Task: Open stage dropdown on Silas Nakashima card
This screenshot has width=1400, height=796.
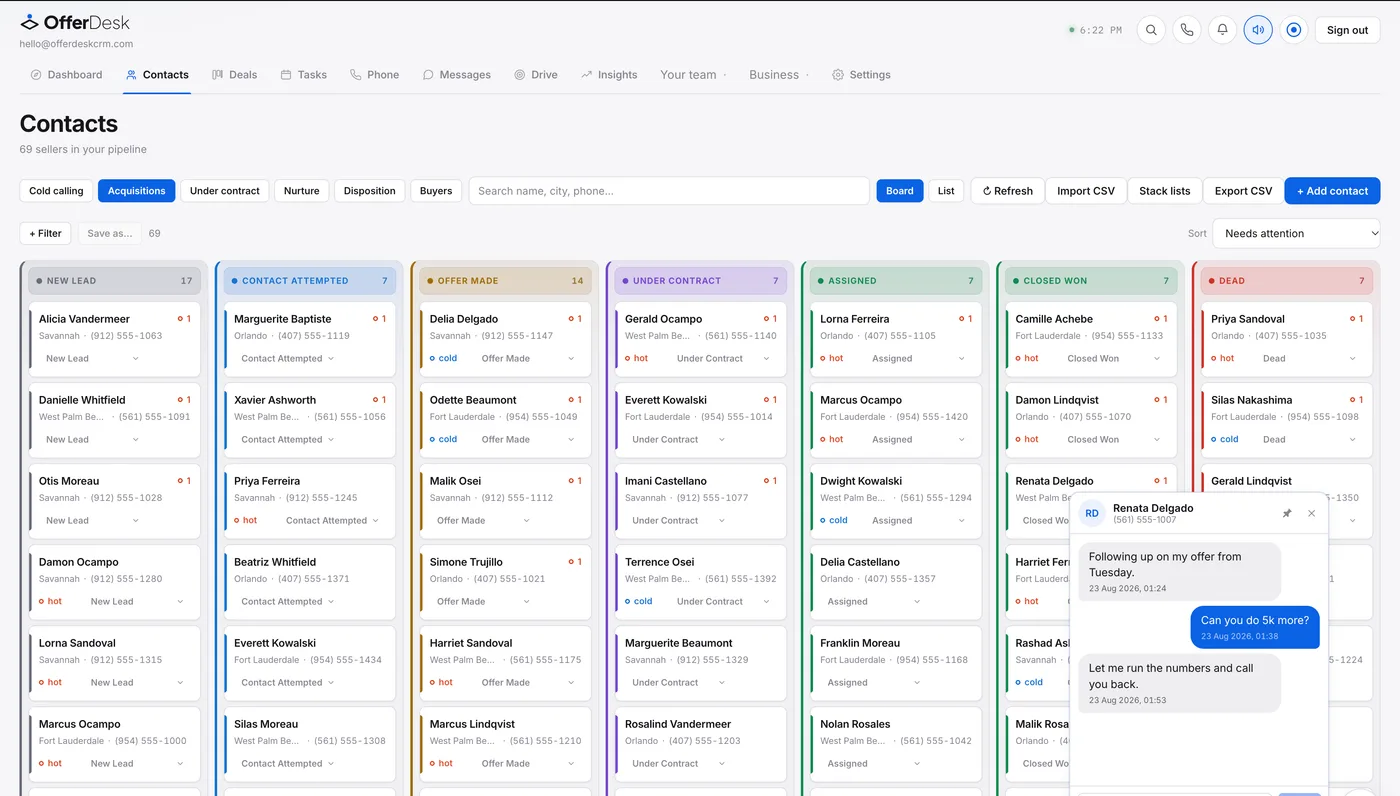Action: (x=1309, y=440)
